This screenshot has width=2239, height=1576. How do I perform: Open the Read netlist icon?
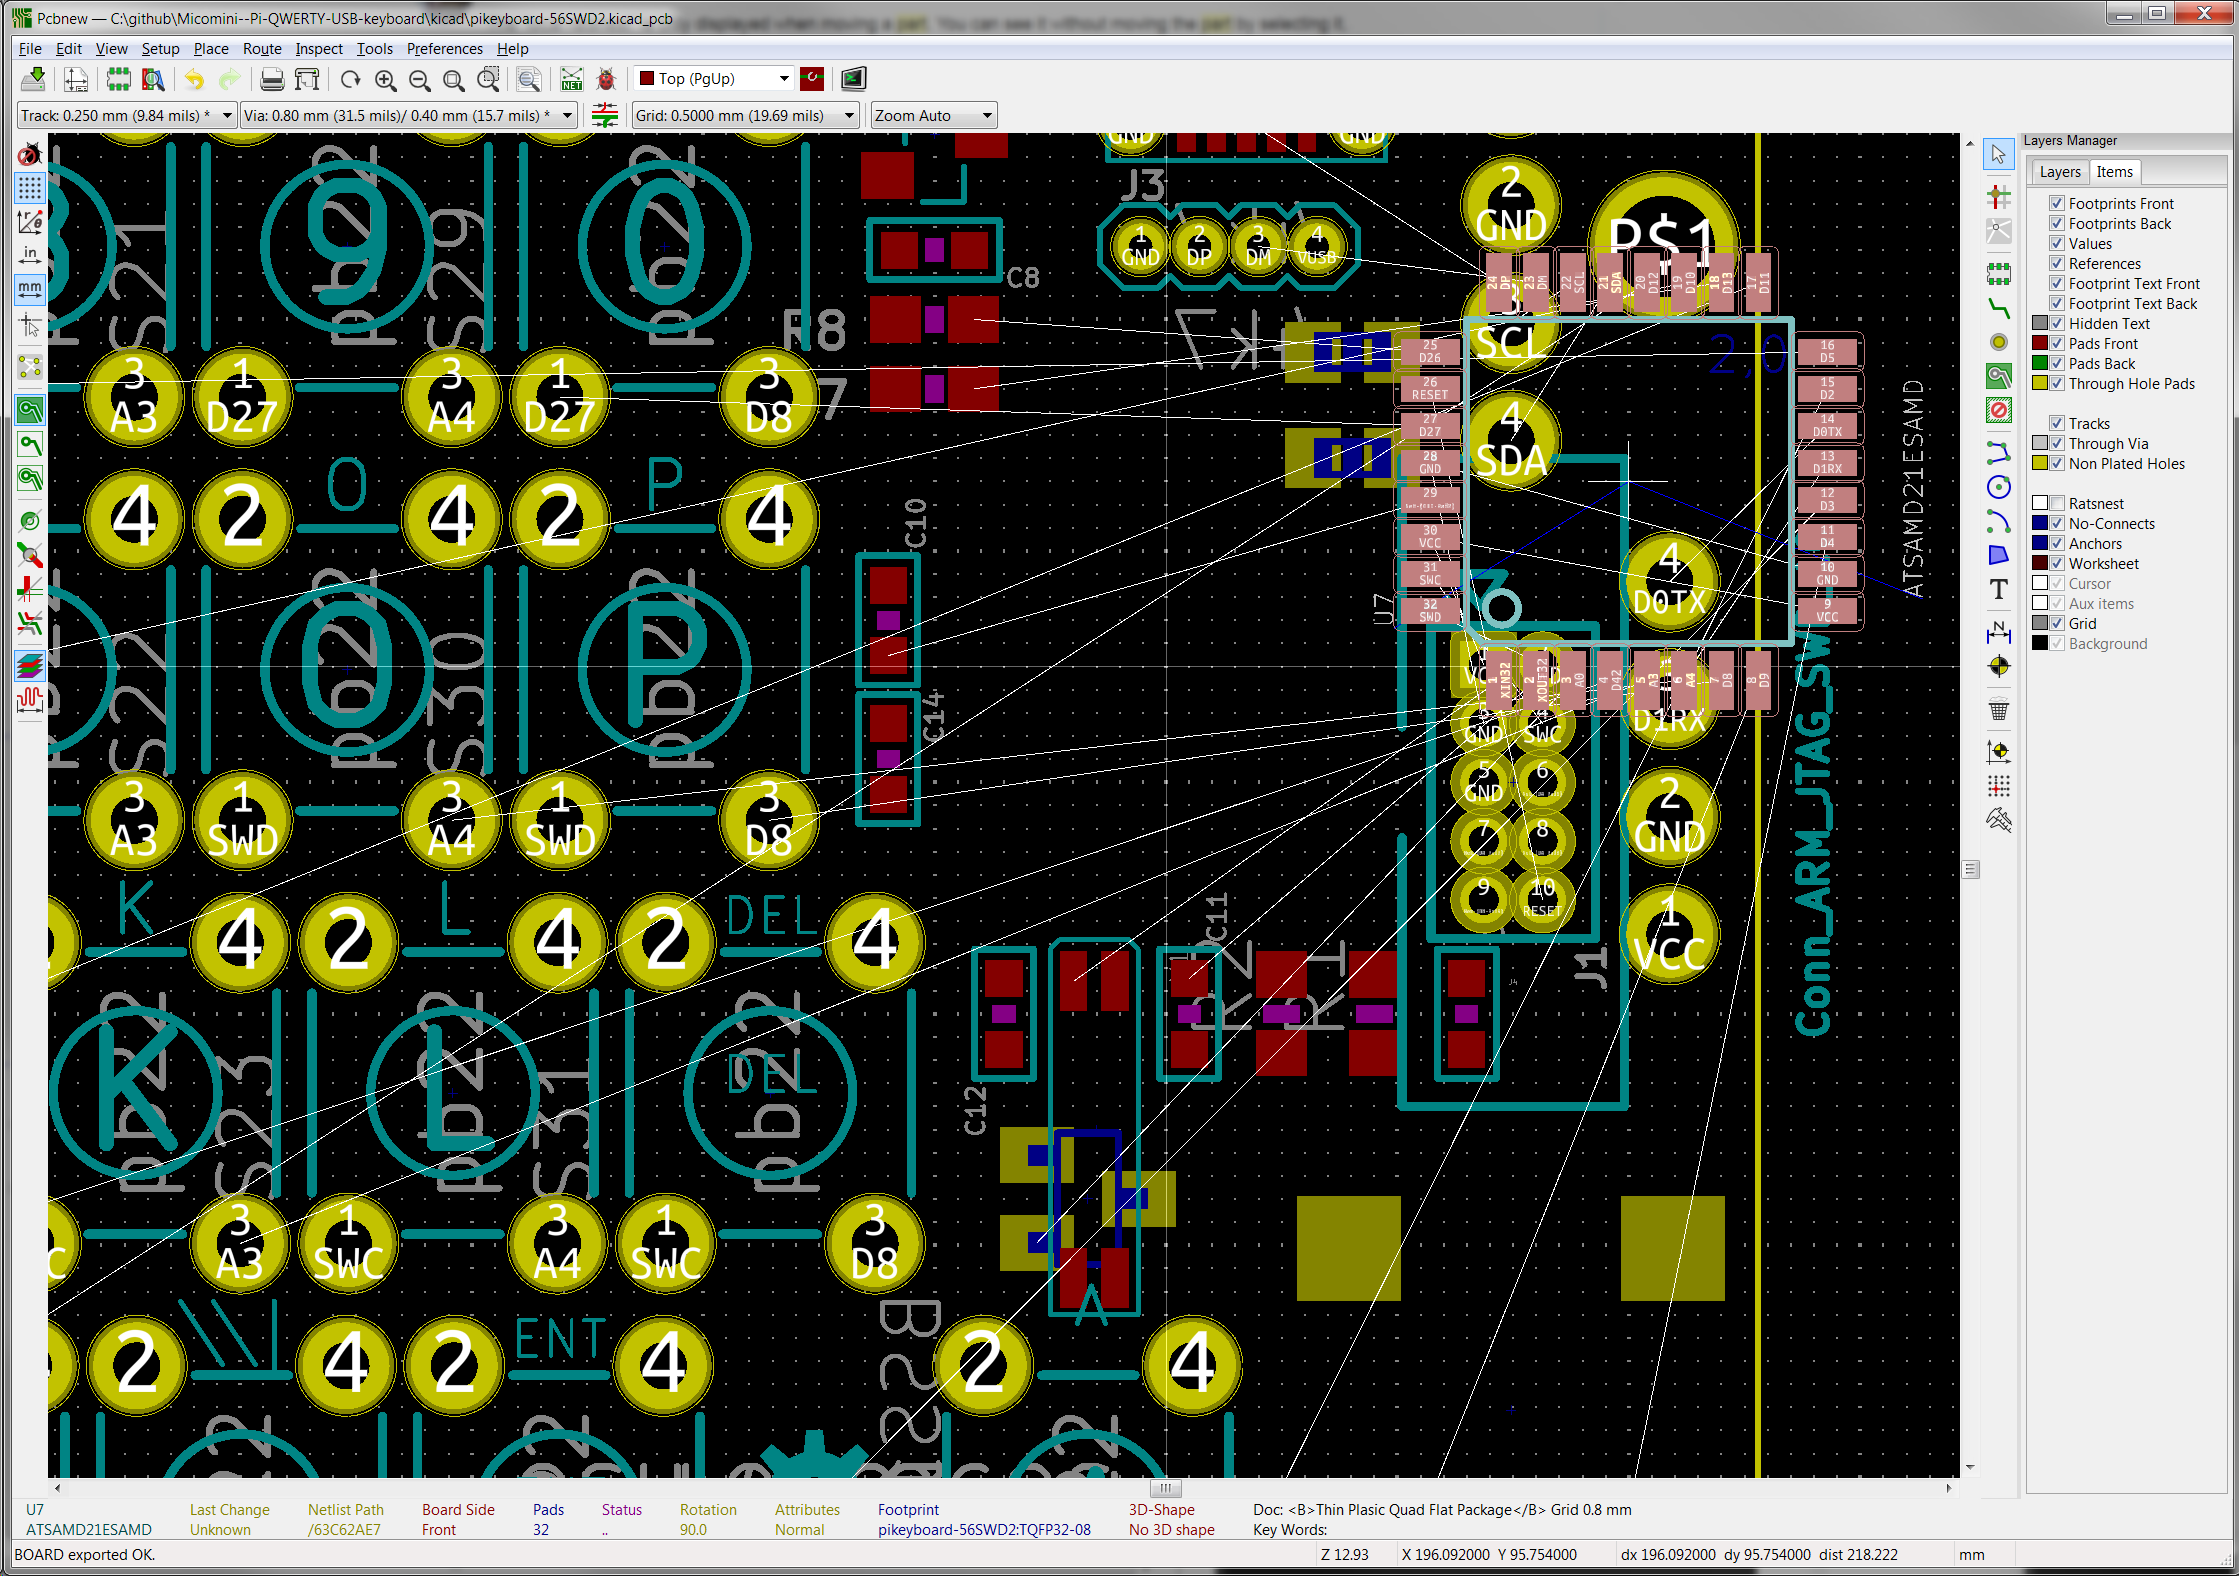coord(572,79)
